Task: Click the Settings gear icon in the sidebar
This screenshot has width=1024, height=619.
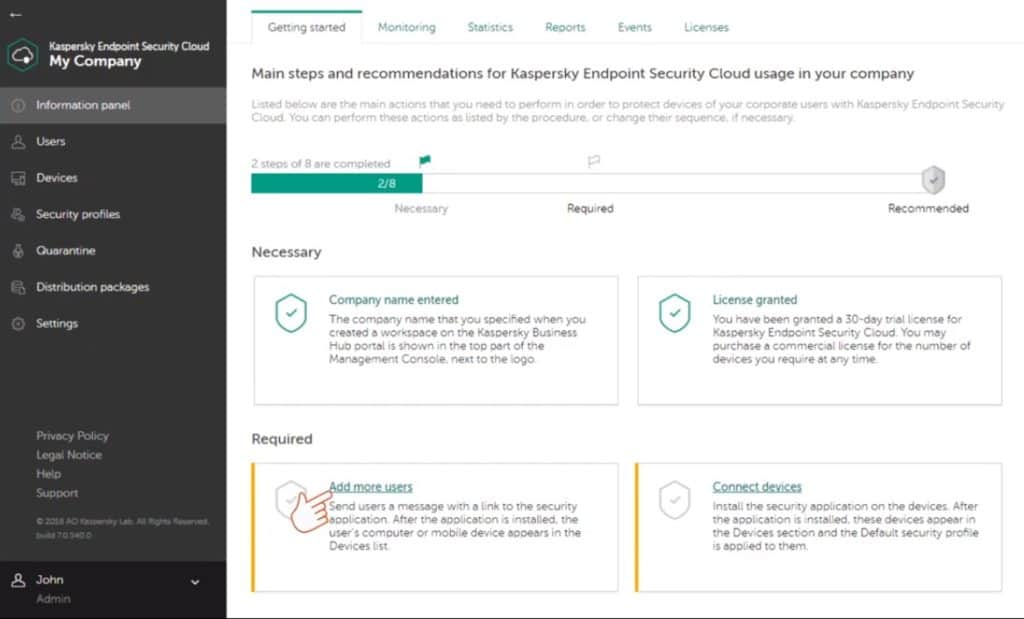Action: coord(18,324)
